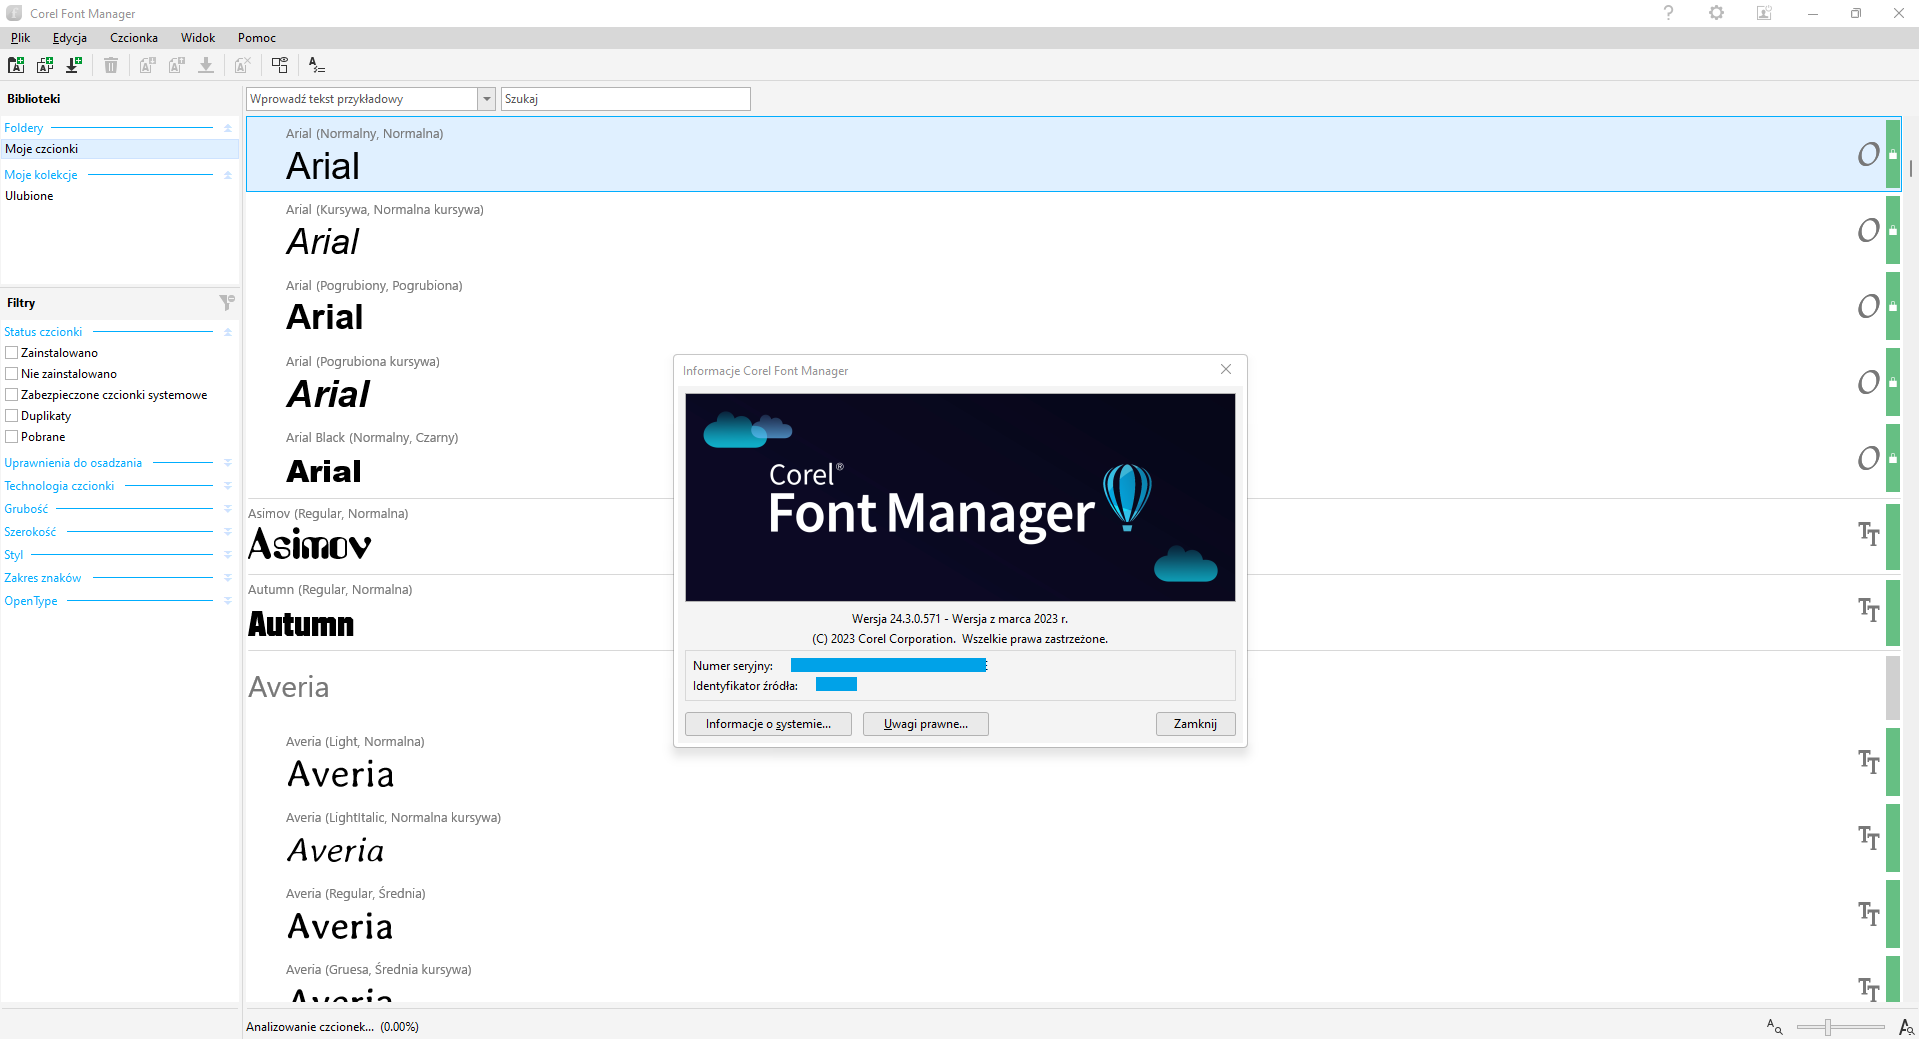Select the Ulubione collection
1919x1039 pixels.
[x=120, y=196]
